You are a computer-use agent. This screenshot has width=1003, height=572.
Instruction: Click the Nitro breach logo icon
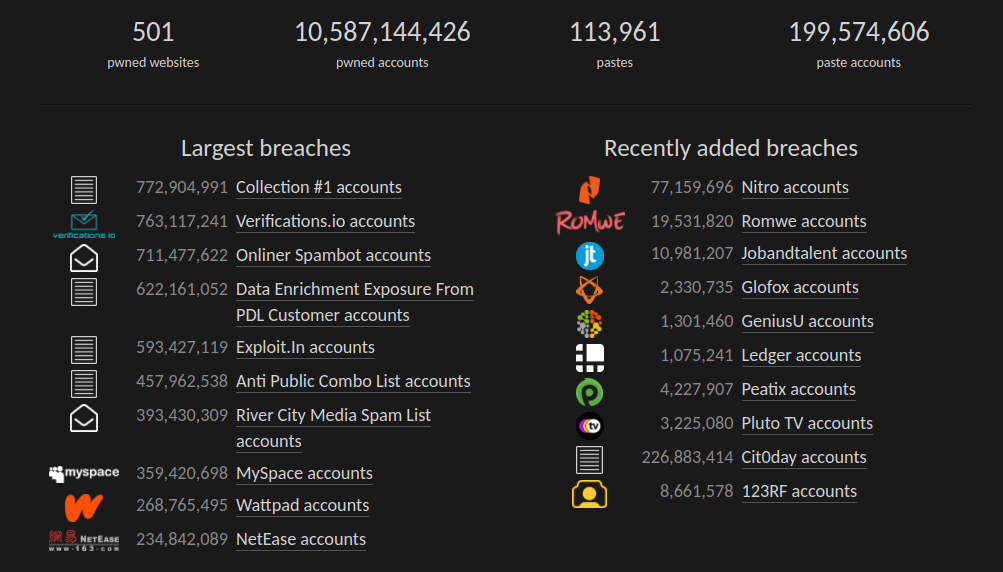coord(590,188)
